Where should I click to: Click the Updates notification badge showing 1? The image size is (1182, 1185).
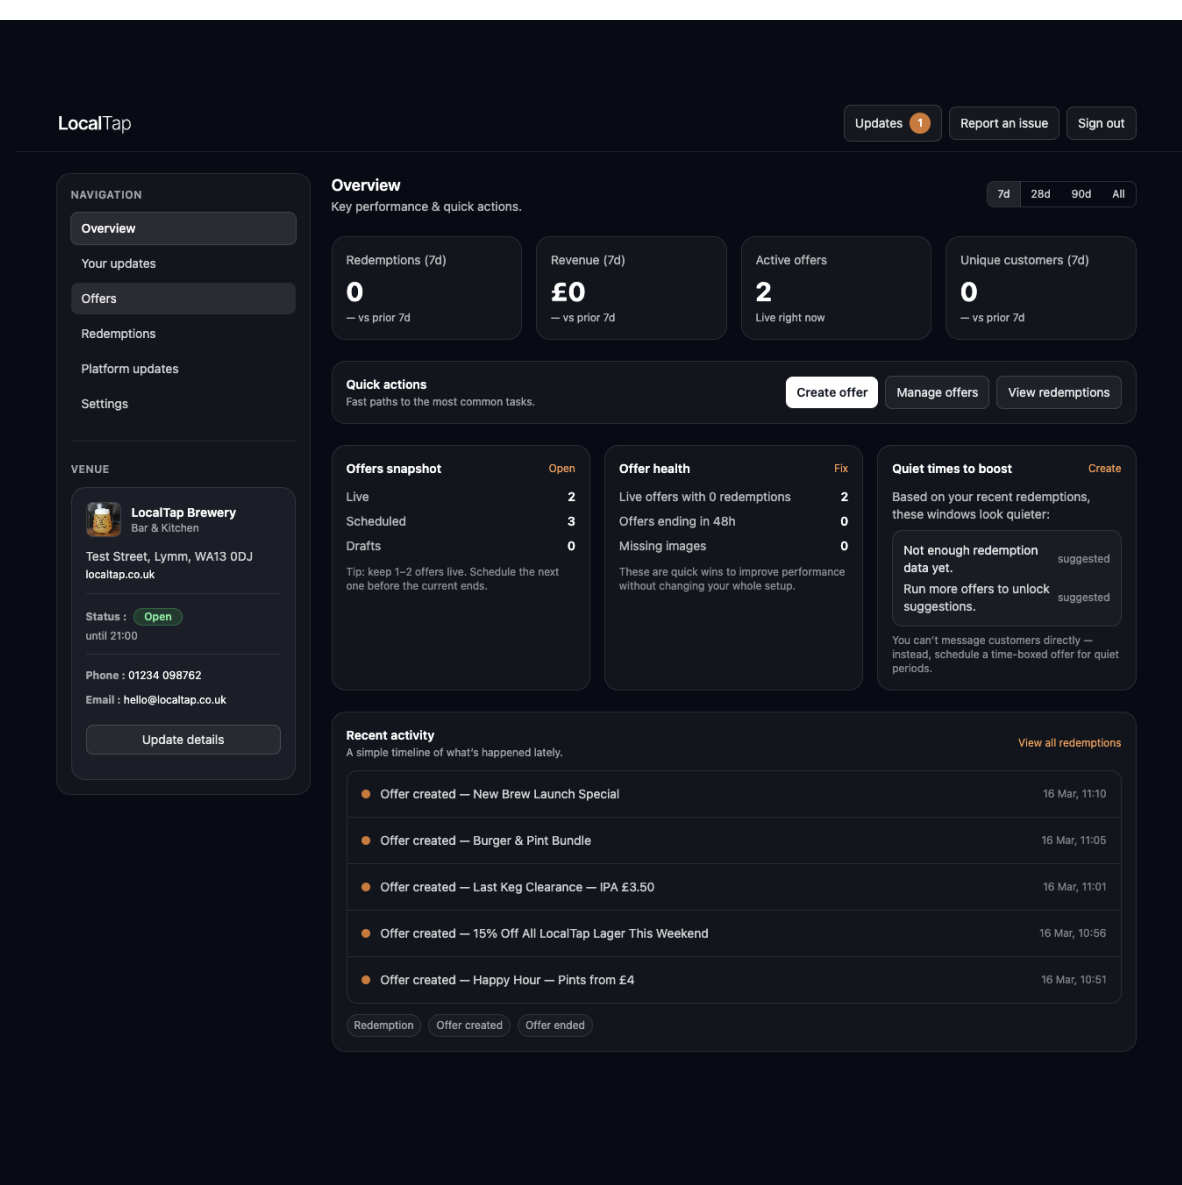coord(919,123)
